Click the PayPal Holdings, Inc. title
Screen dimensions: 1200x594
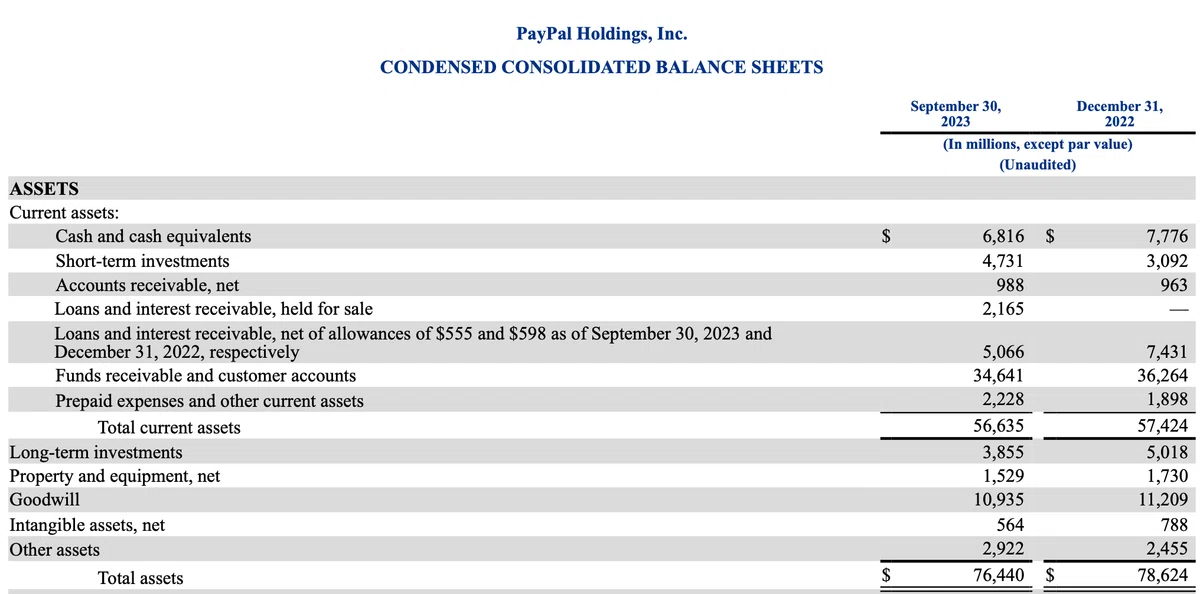pyautogui.click(x=602, y=34)
